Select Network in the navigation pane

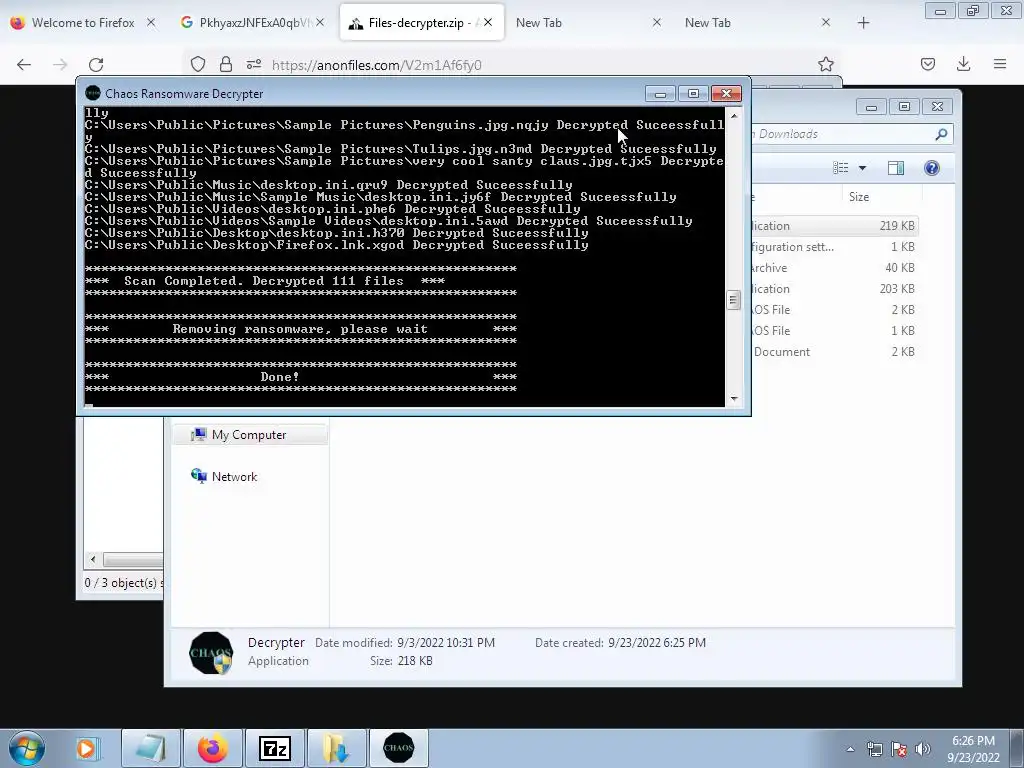click(224, 477)
